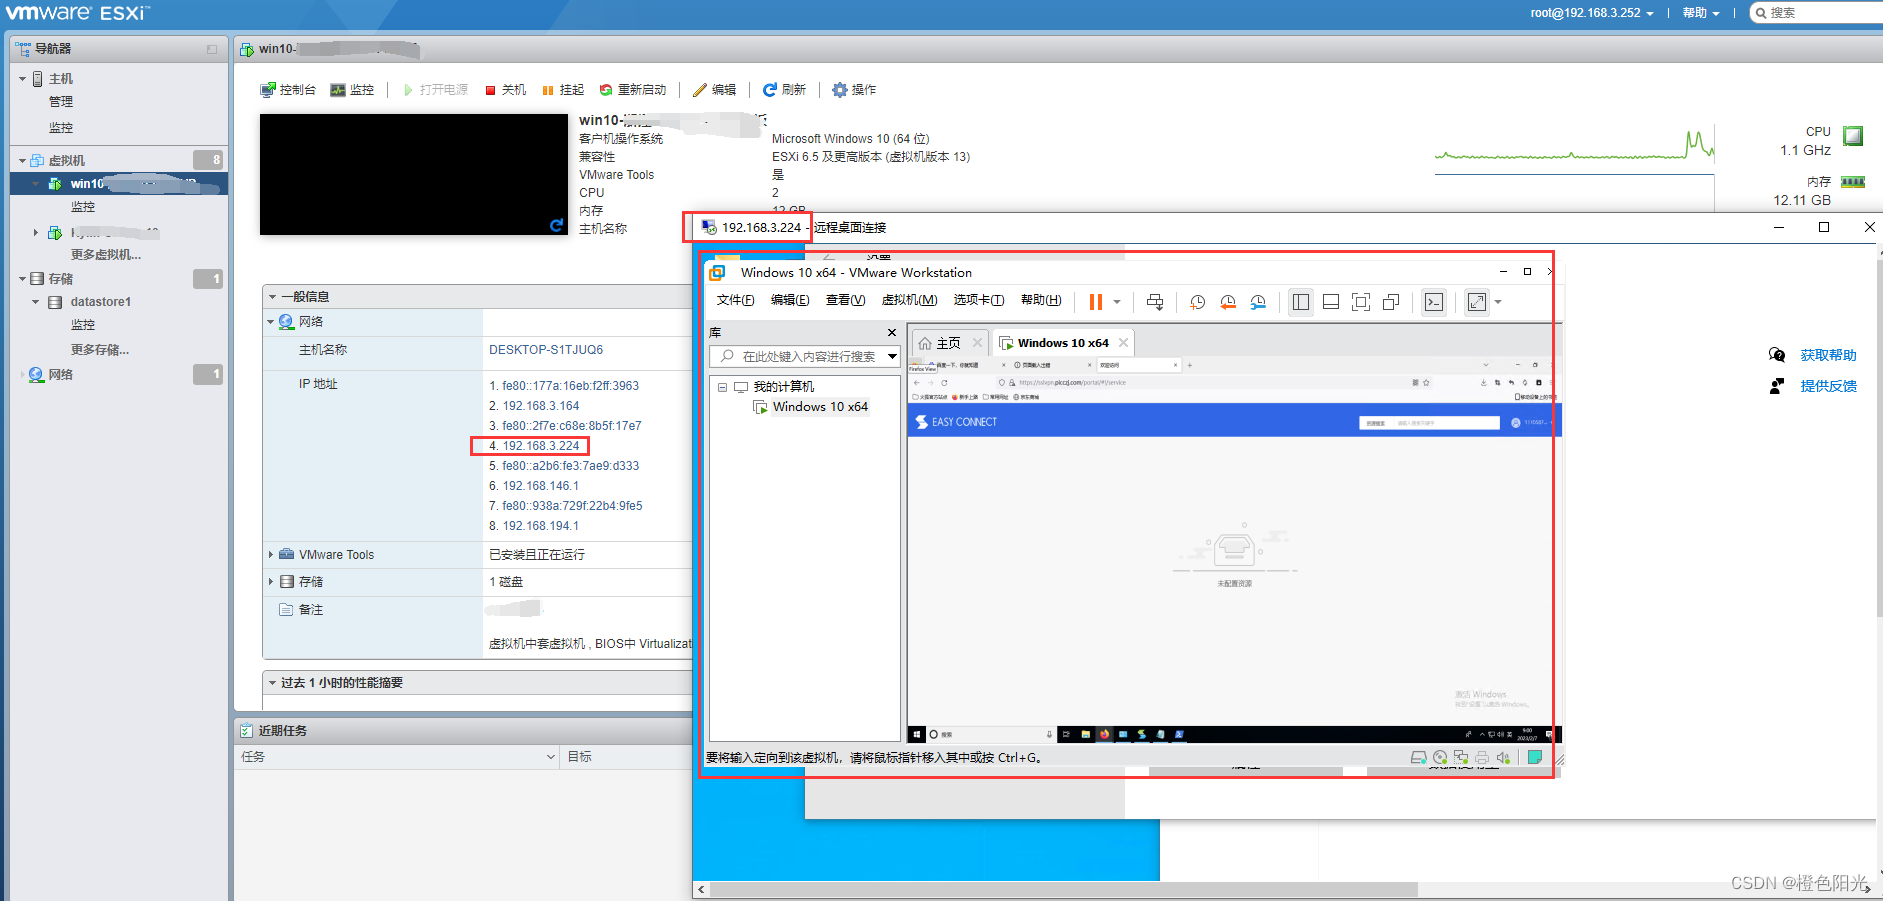The width and height of the screenshot is (1883, 901).
Task: Open 更多虚拟机... in navigator
Action: coord(106,254)
